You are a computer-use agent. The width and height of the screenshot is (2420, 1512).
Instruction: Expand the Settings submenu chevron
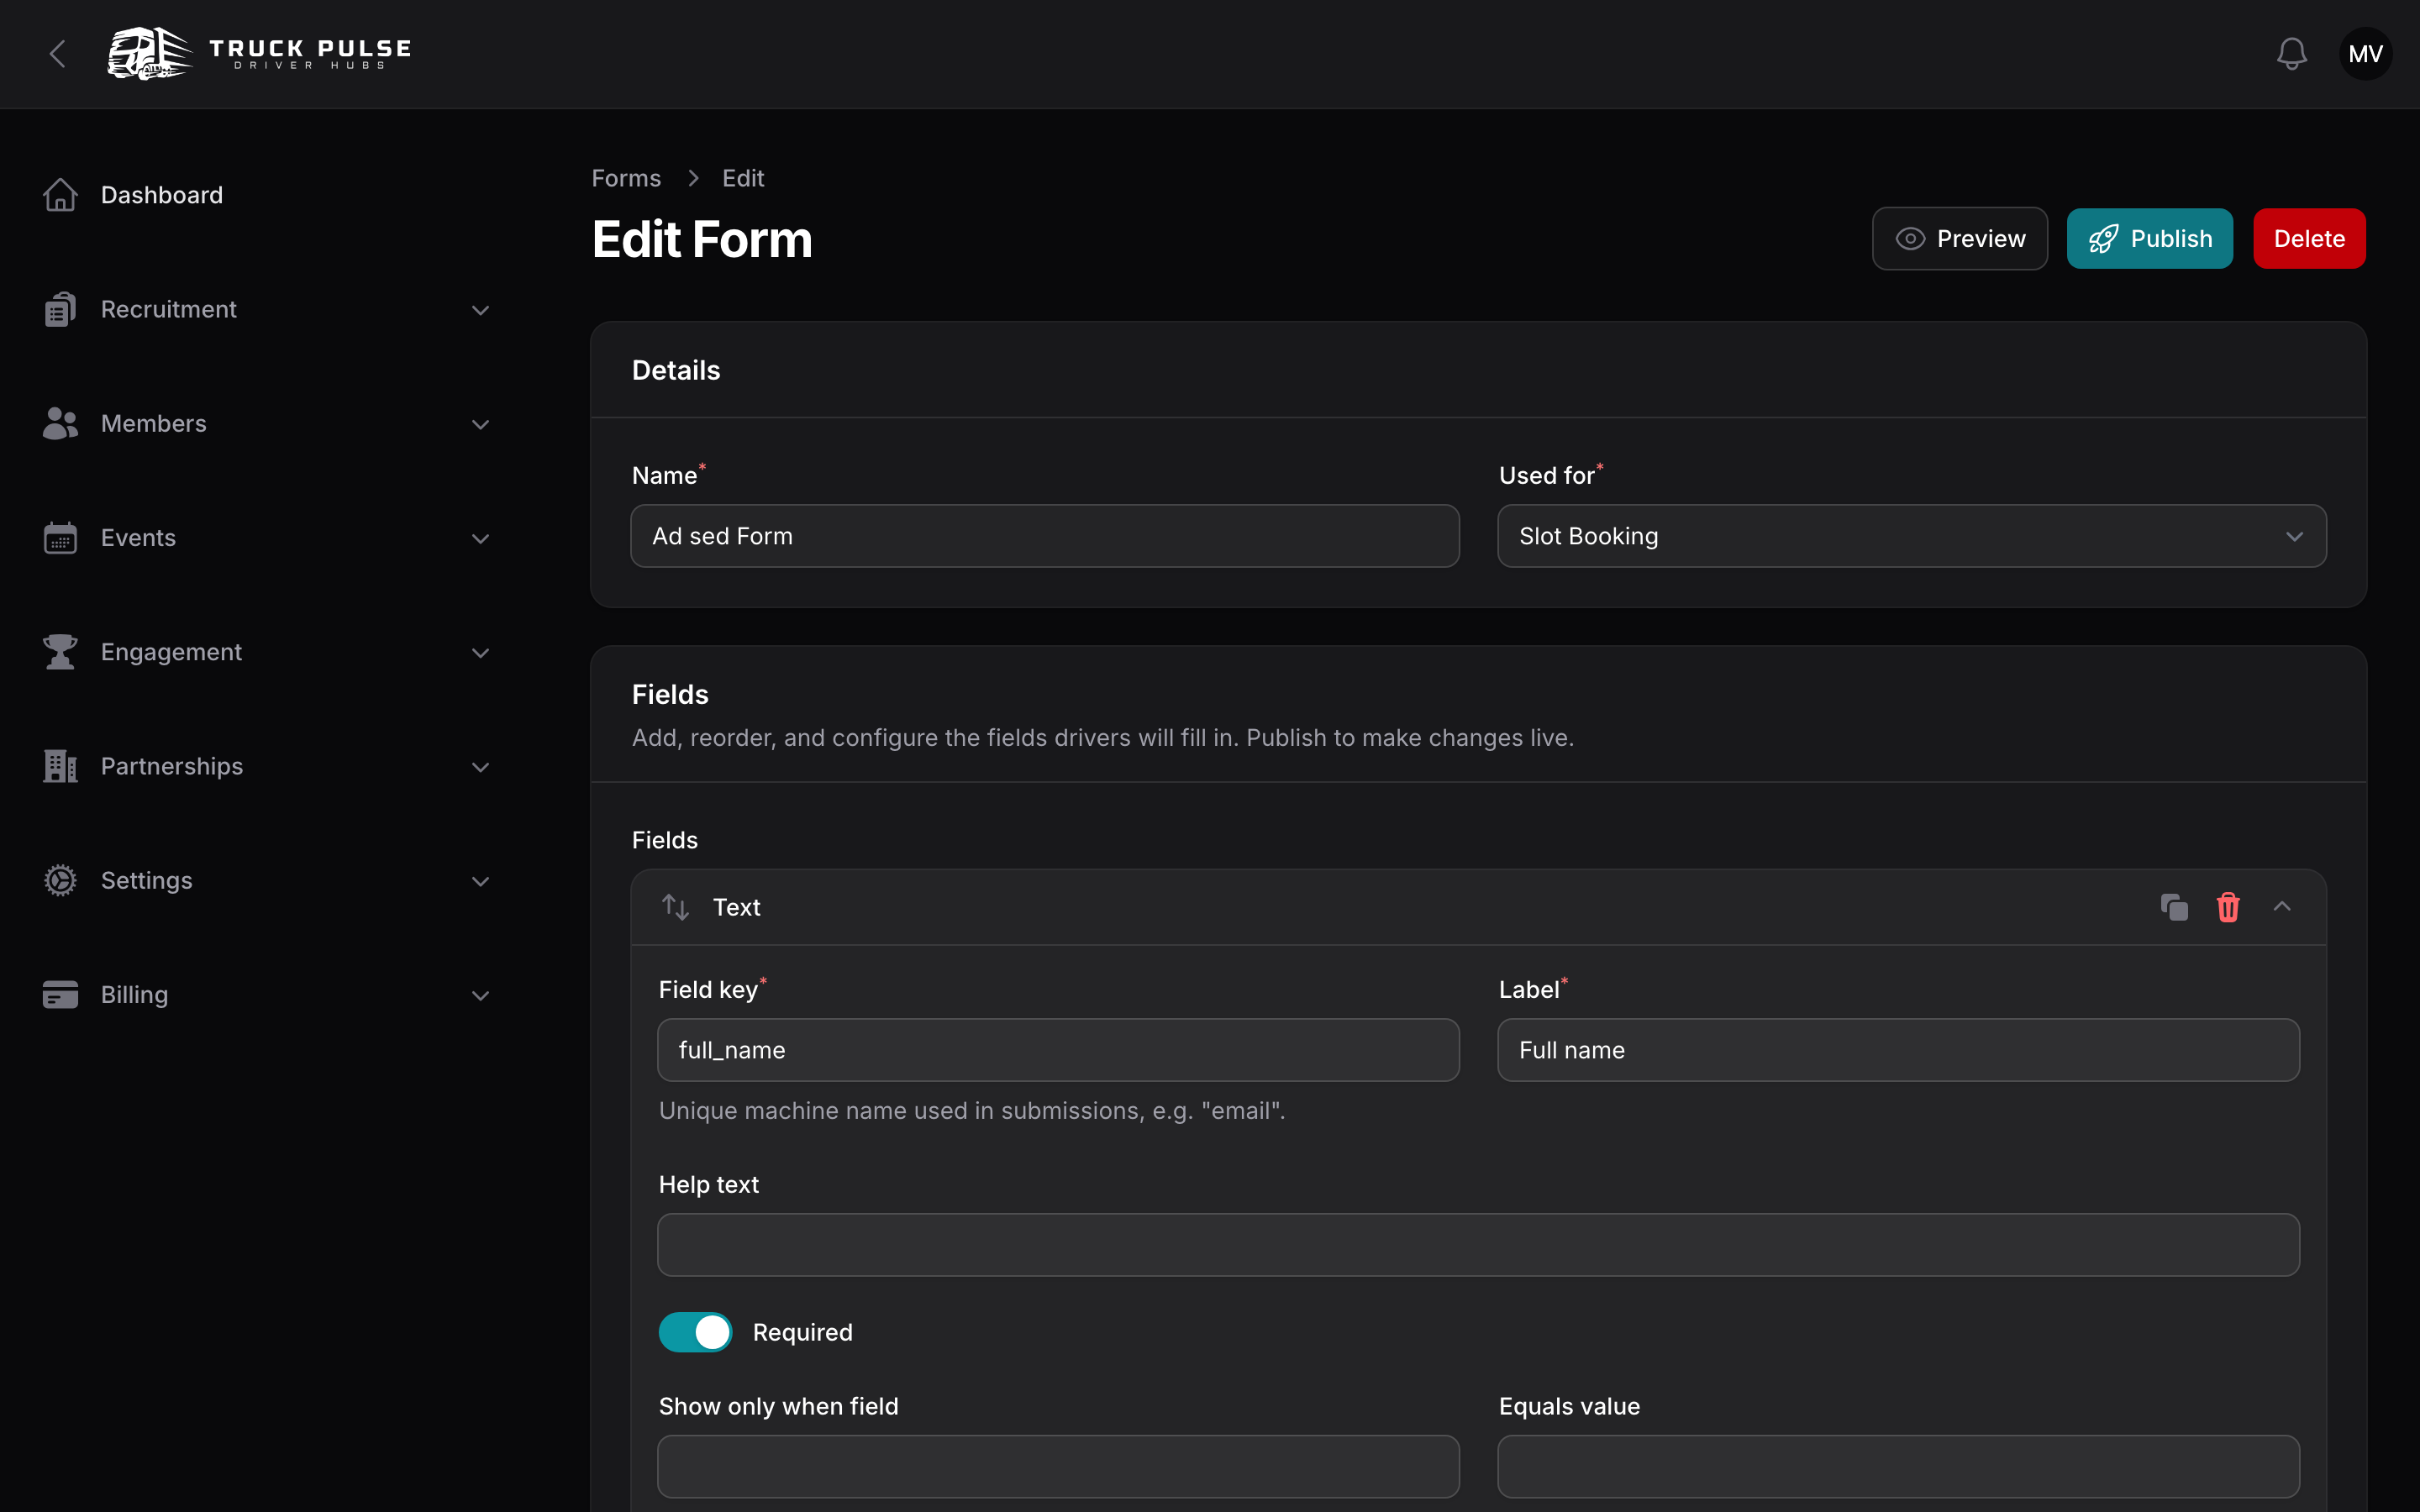click(480, 881)
